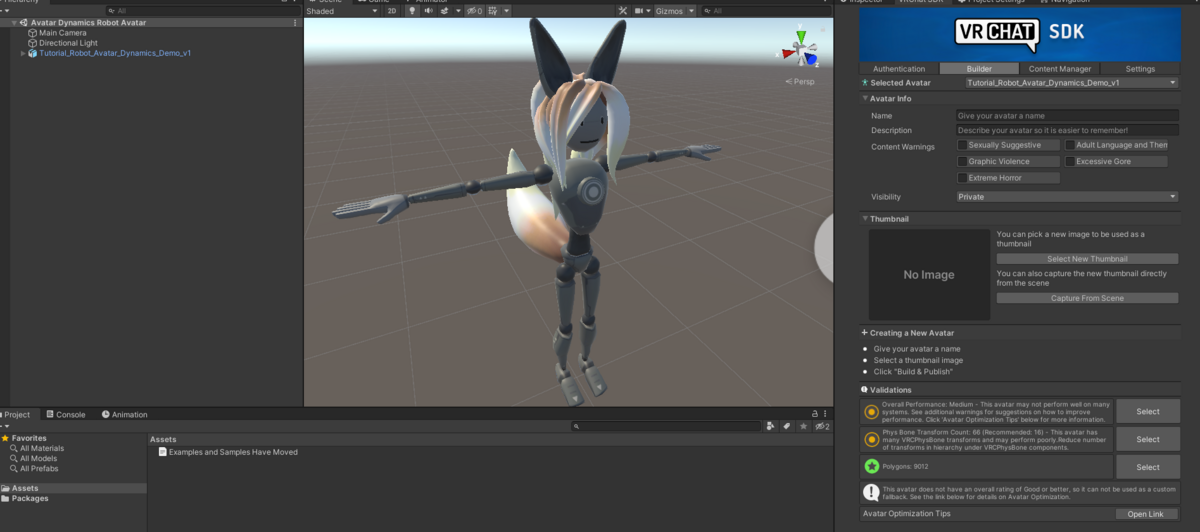
Task: Expand Tutorial_Robot_Avatar_Dynamics_Demo_v1 in Hierarchy
Action: (x=23, y=53)
